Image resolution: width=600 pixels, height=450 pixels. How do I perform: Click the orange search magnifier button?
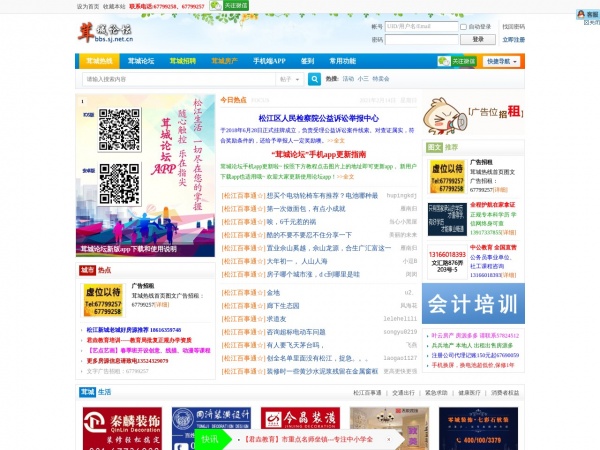[314, 78]
